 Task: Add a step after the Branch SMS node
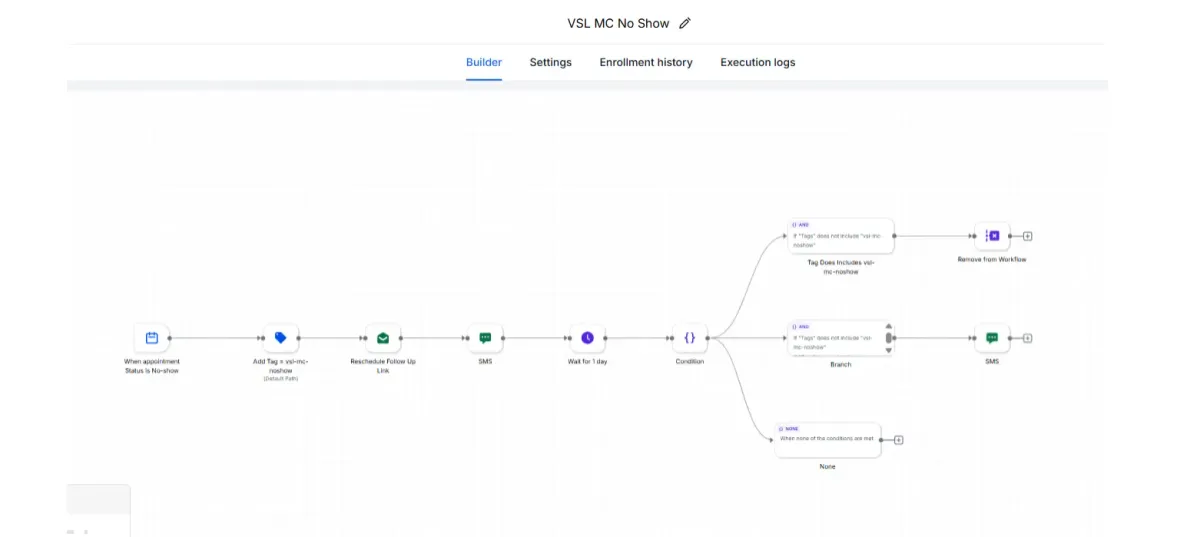pyautogui.click(x=1027, y=338)
